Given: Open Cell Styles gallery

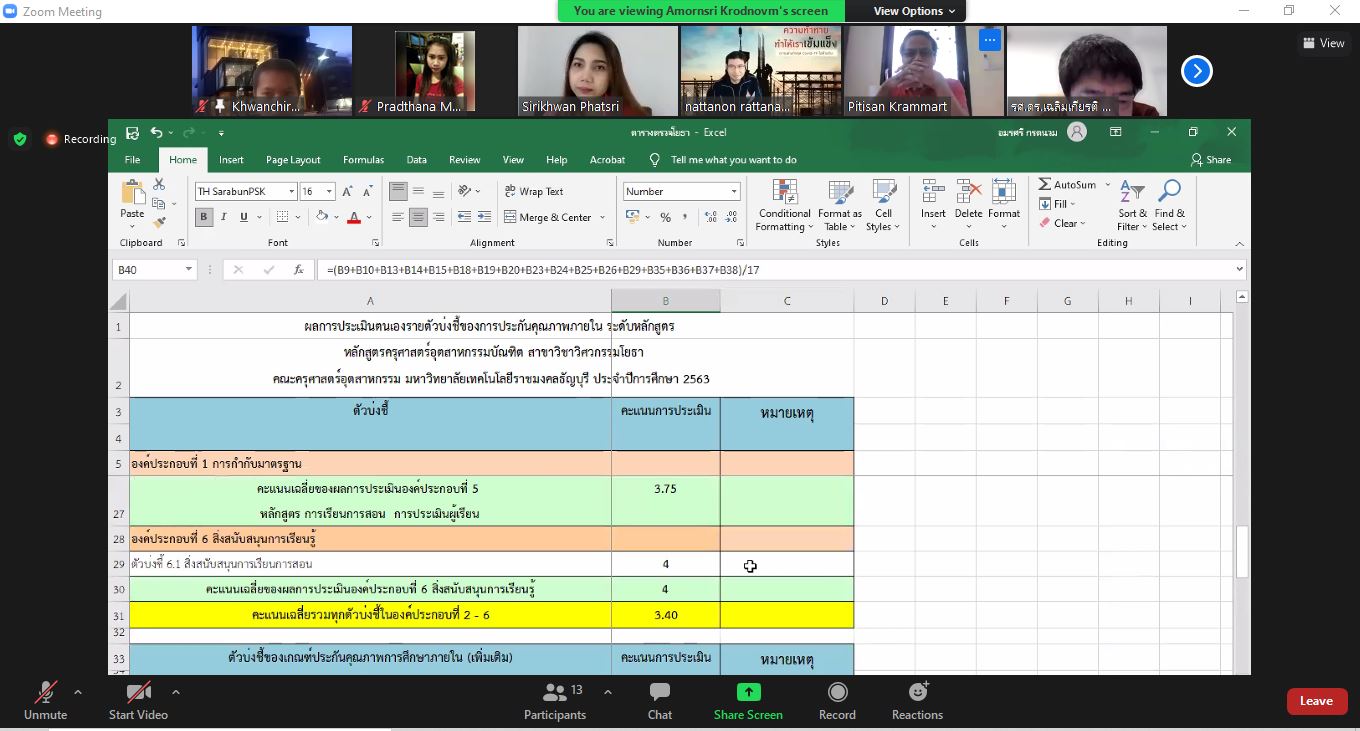Looking at the screenshot, I should click(x=884, y=206).
